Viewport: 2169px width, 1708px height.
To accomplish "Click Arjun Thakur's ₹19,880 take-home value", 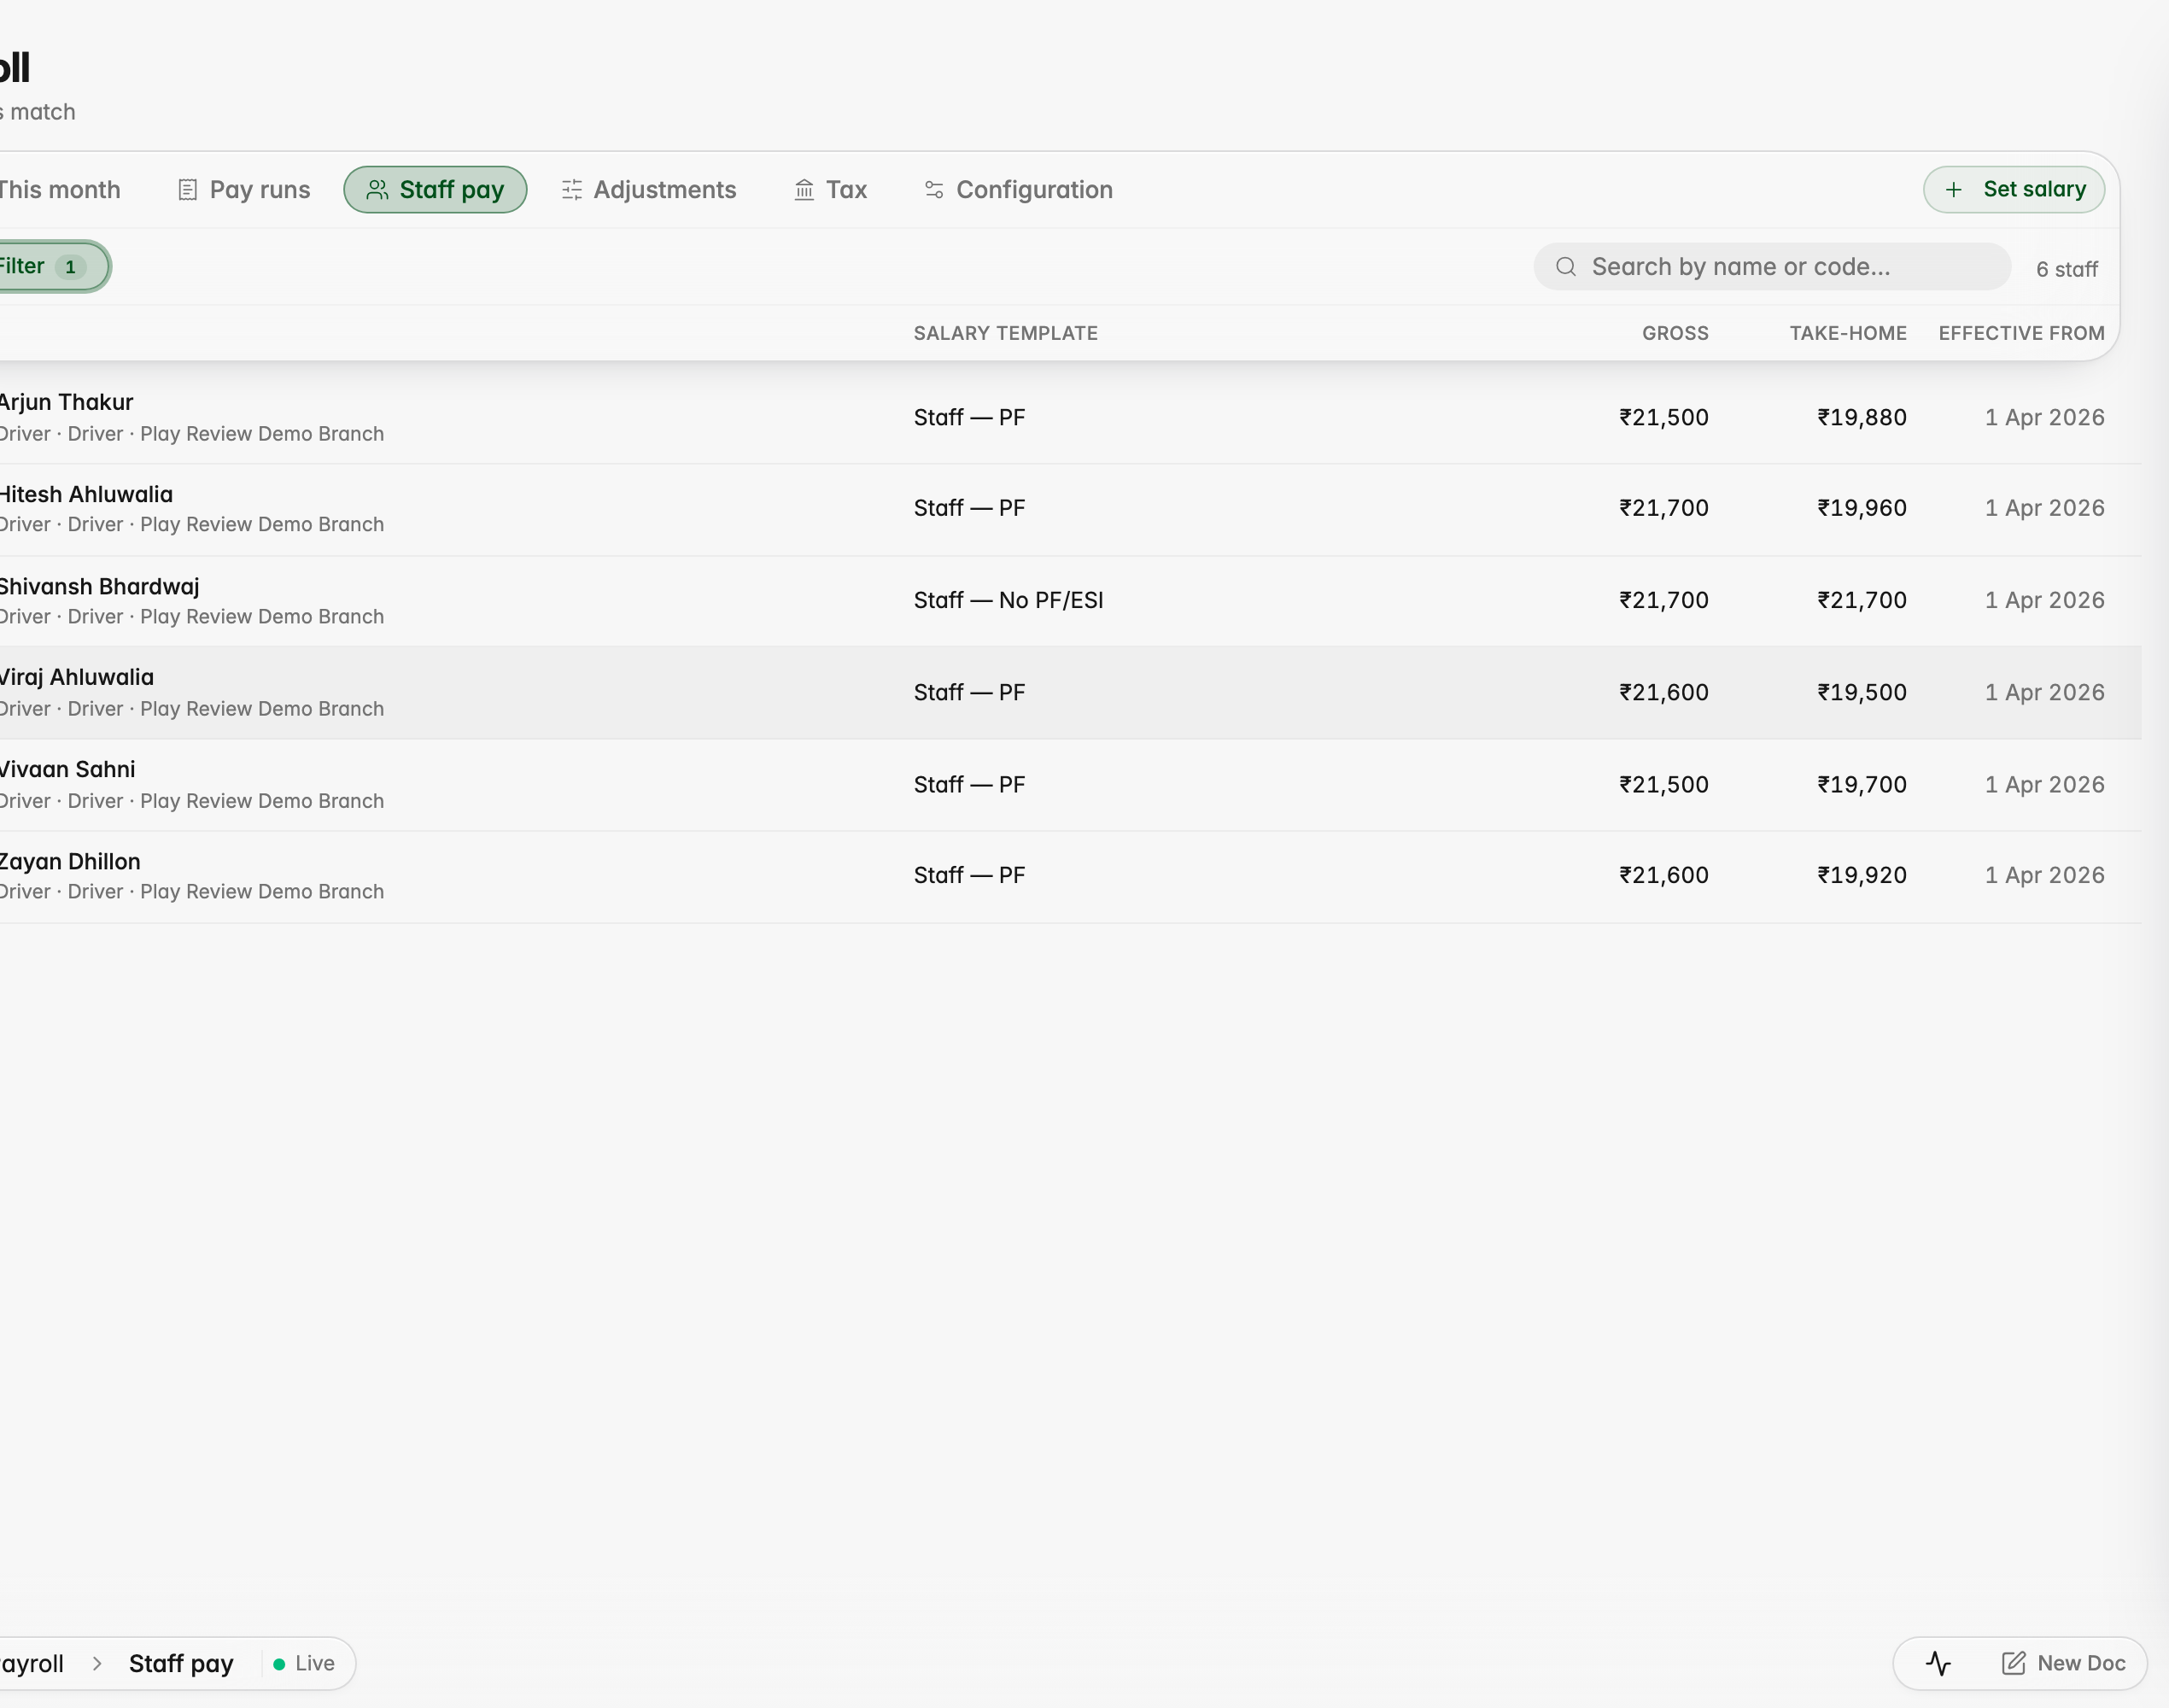I will [x=1862, y=417].
